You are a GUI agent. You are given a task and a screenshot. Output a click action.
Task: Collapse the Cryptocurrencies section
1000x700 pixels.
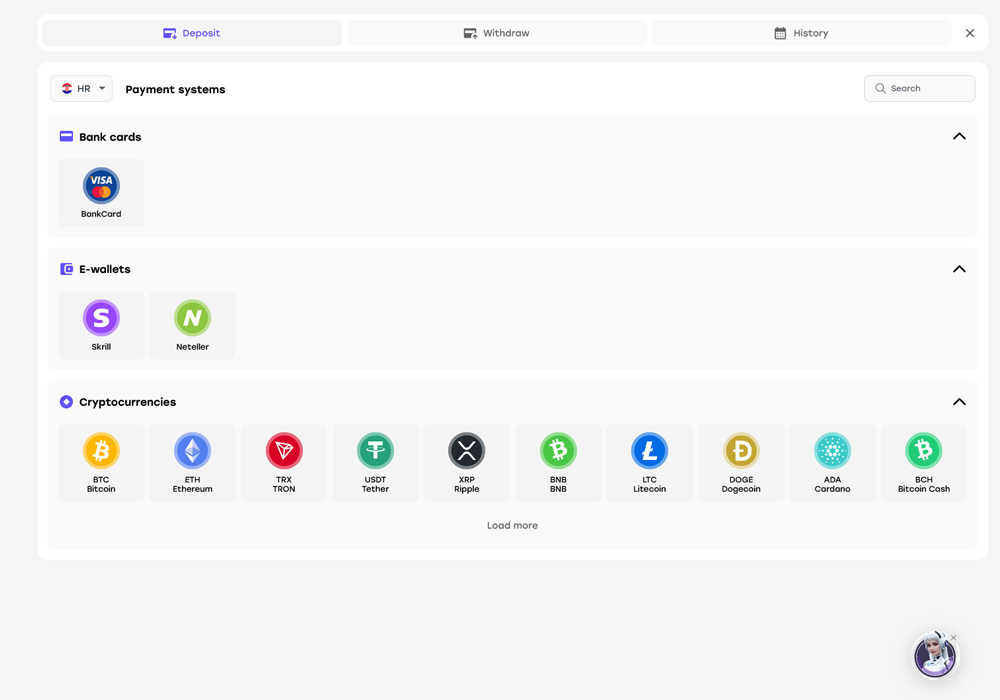[959, 402]
